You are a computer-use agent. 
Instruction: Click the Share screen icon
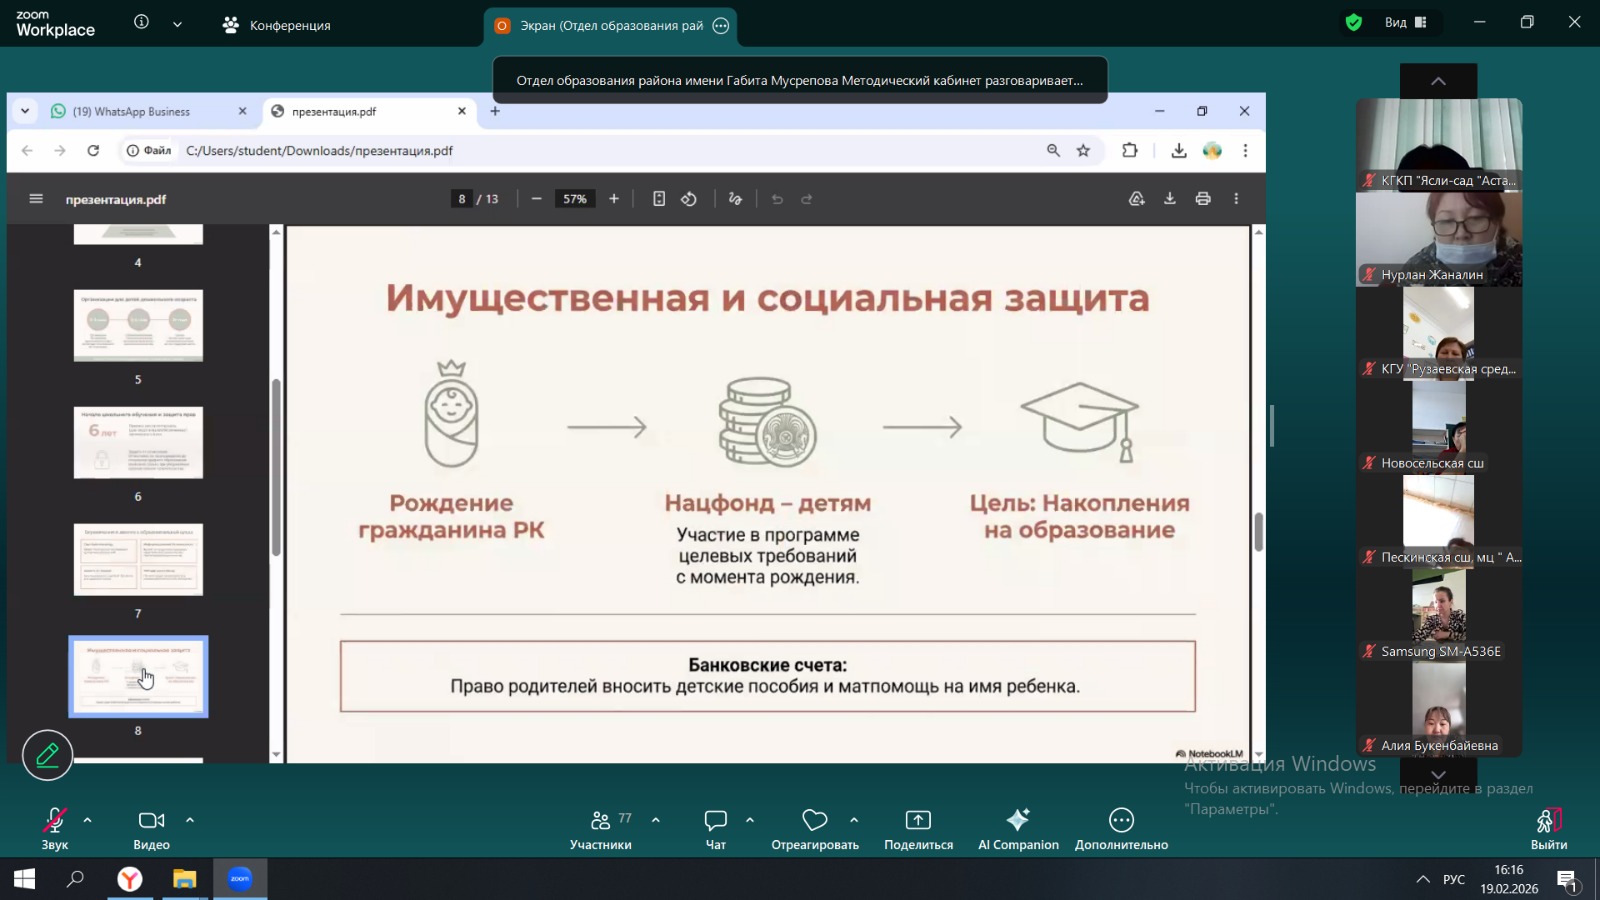[918, 829]
